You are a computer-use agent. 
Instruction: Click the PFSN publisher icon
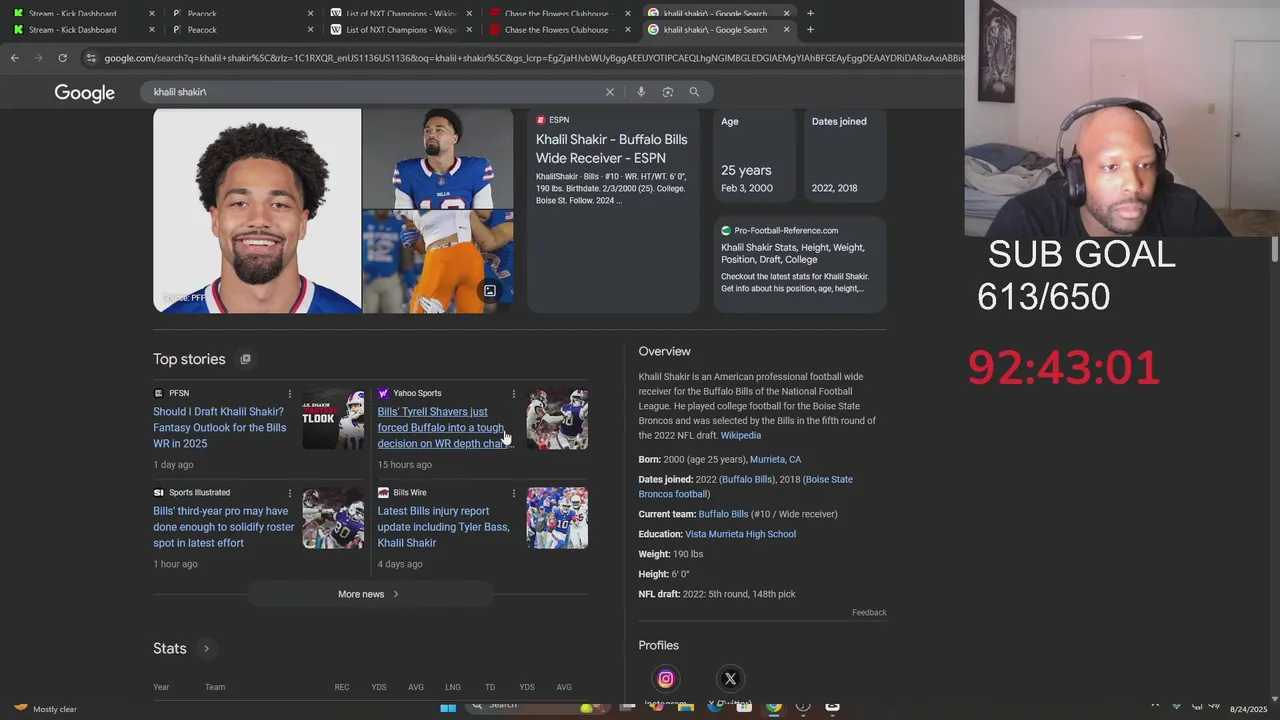[159, 394]
